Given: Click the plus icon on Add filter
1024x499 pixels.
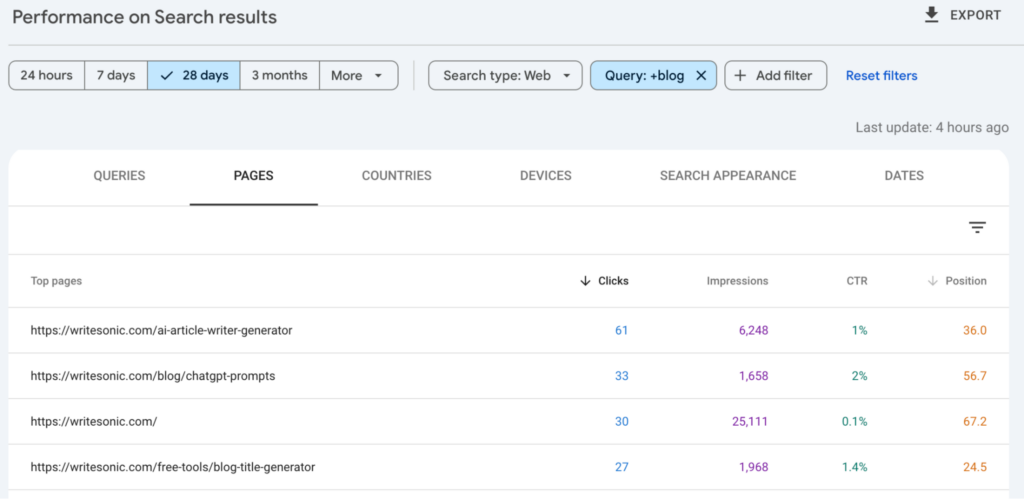Looking at the screenshot, I should pos(740,76).
